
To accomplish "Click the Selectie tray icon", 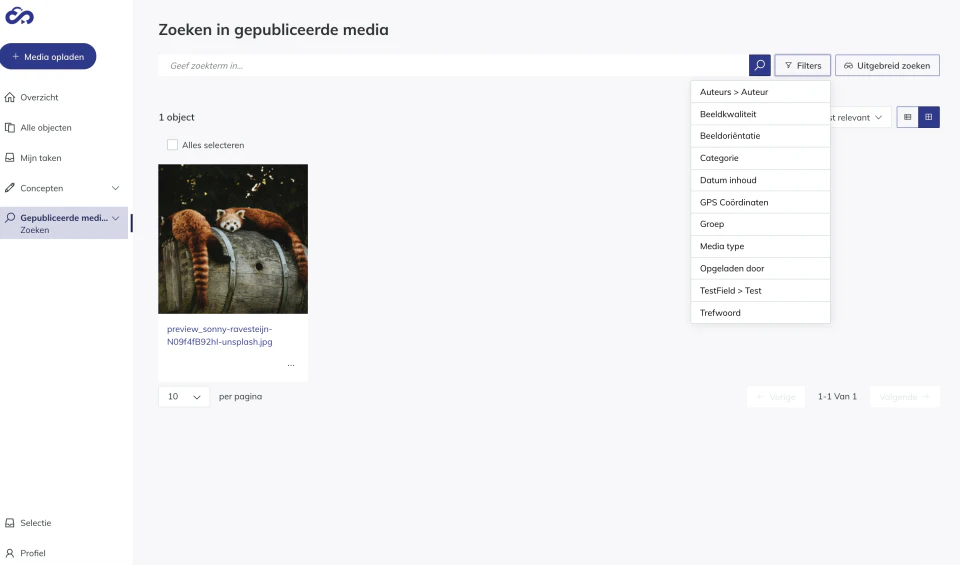I will tap(10, 523).
